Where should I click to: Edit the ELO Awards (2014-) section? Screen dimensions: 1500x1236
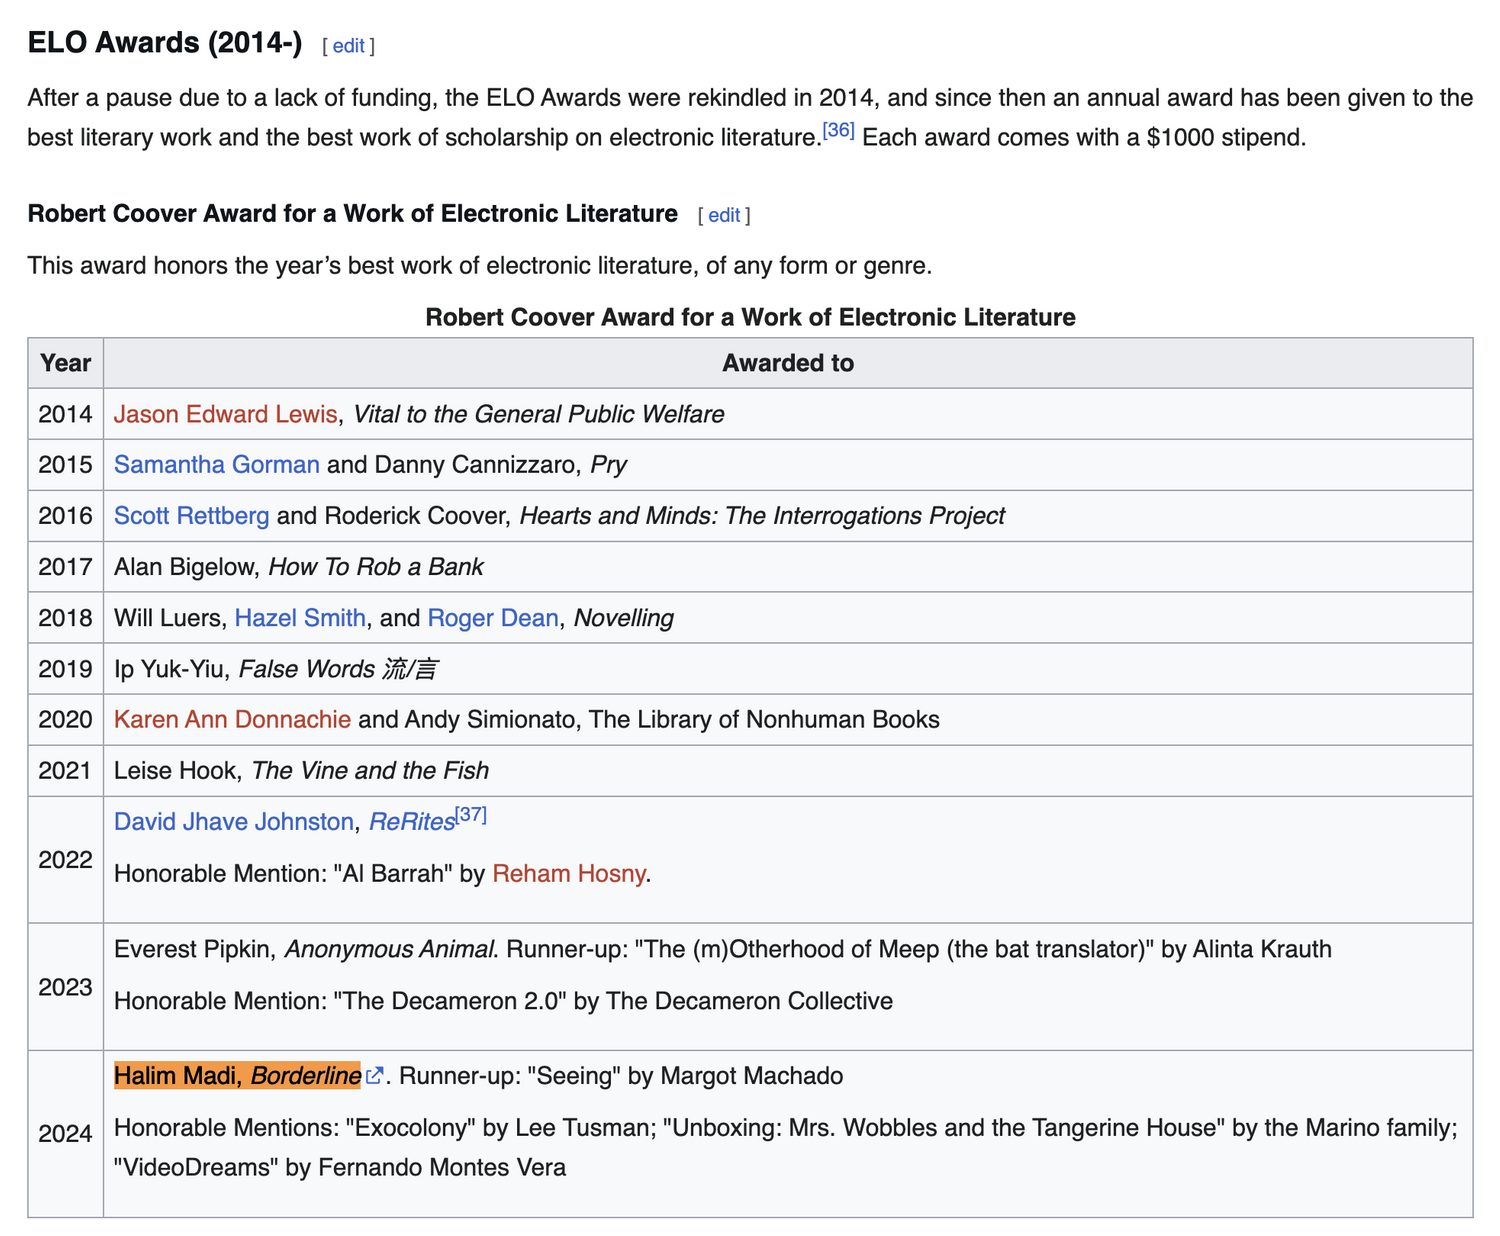coord(348,46)
